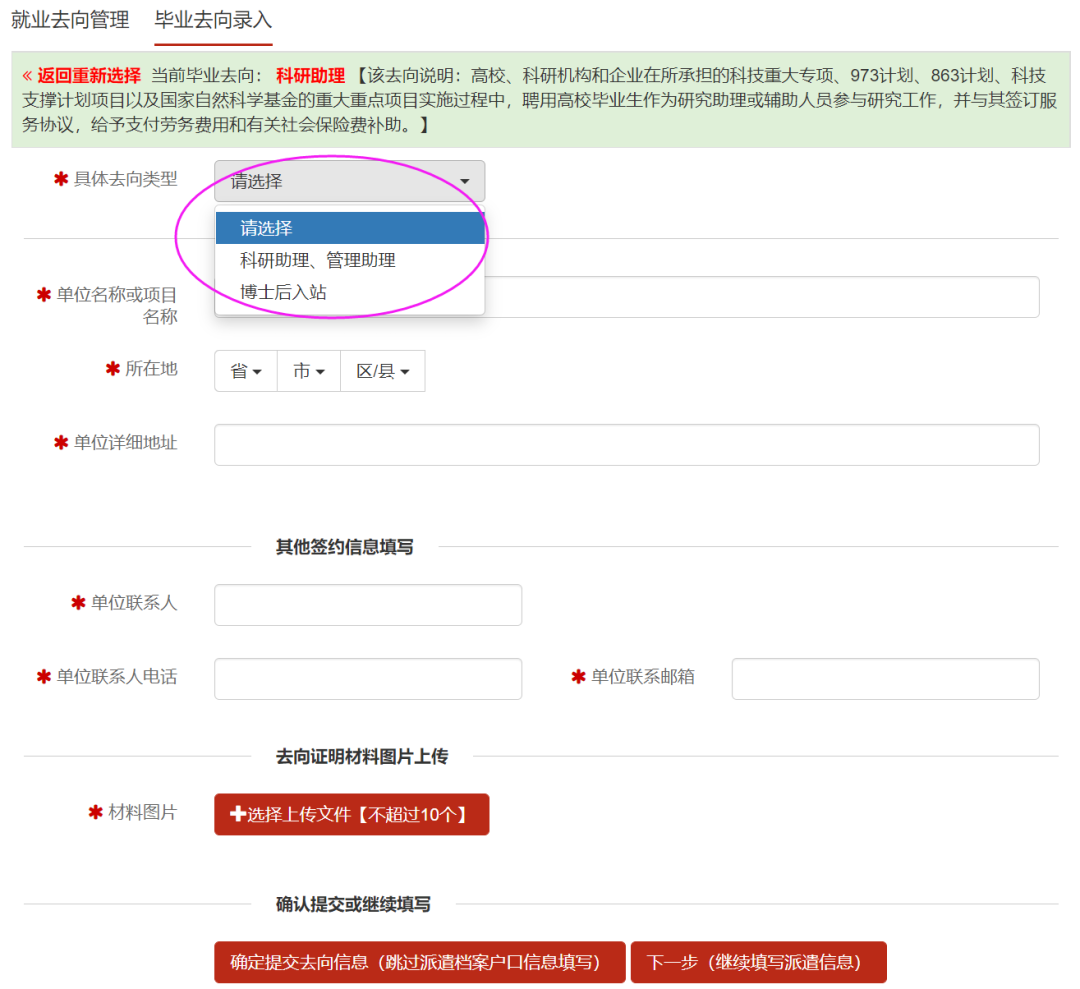Expand the 区/县 district dropdown
The image size is (1080, 989).
[x=382, y=371]
